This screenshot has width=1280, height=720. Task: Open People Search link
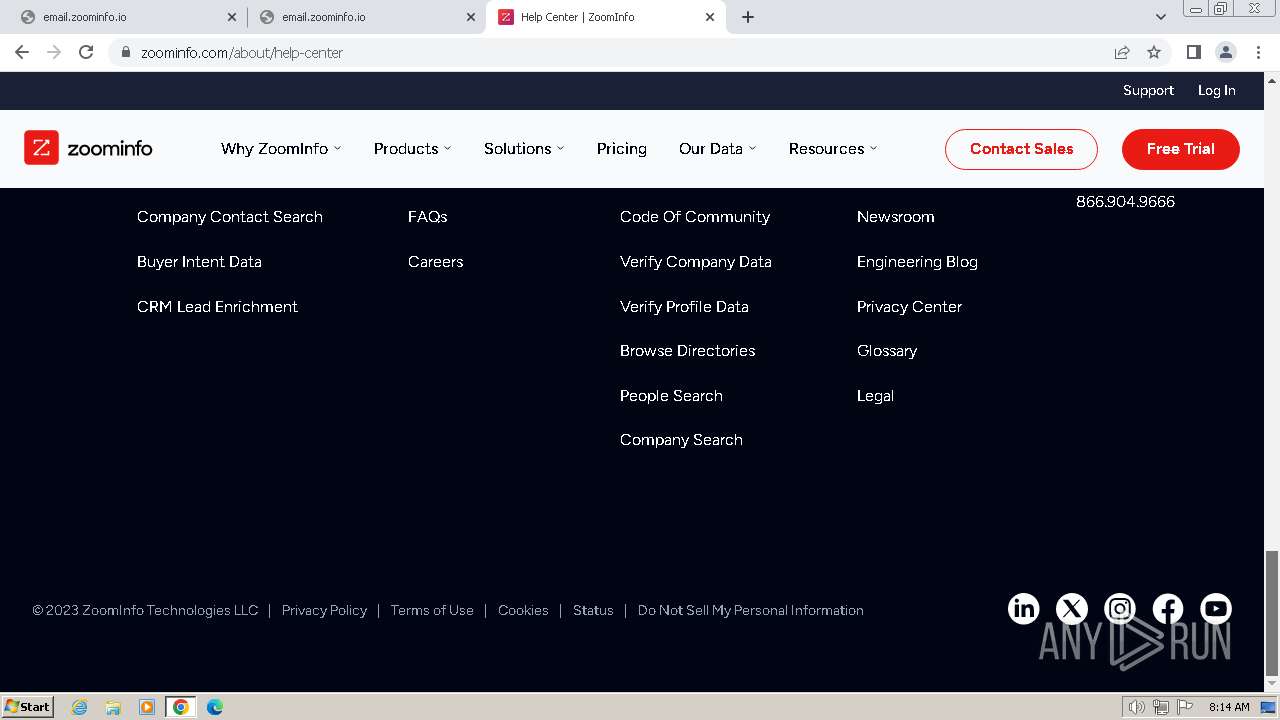pyautogui.click(x=671, y=396)
